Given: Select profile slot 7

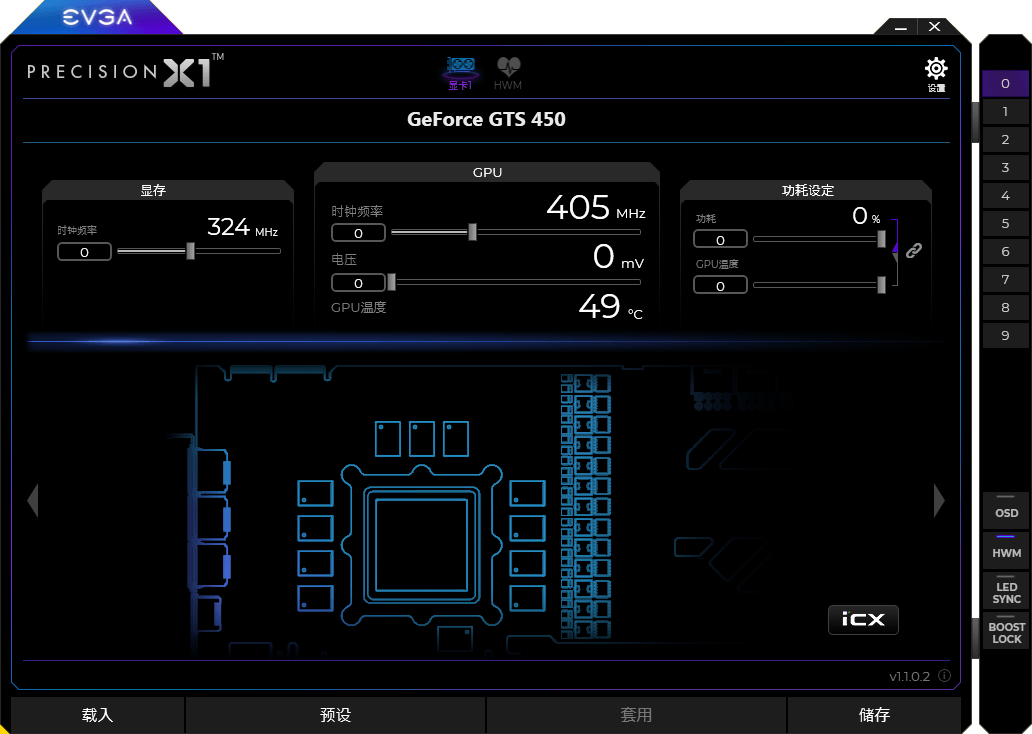Looking at the screenshot, I should pos(1005,279).
